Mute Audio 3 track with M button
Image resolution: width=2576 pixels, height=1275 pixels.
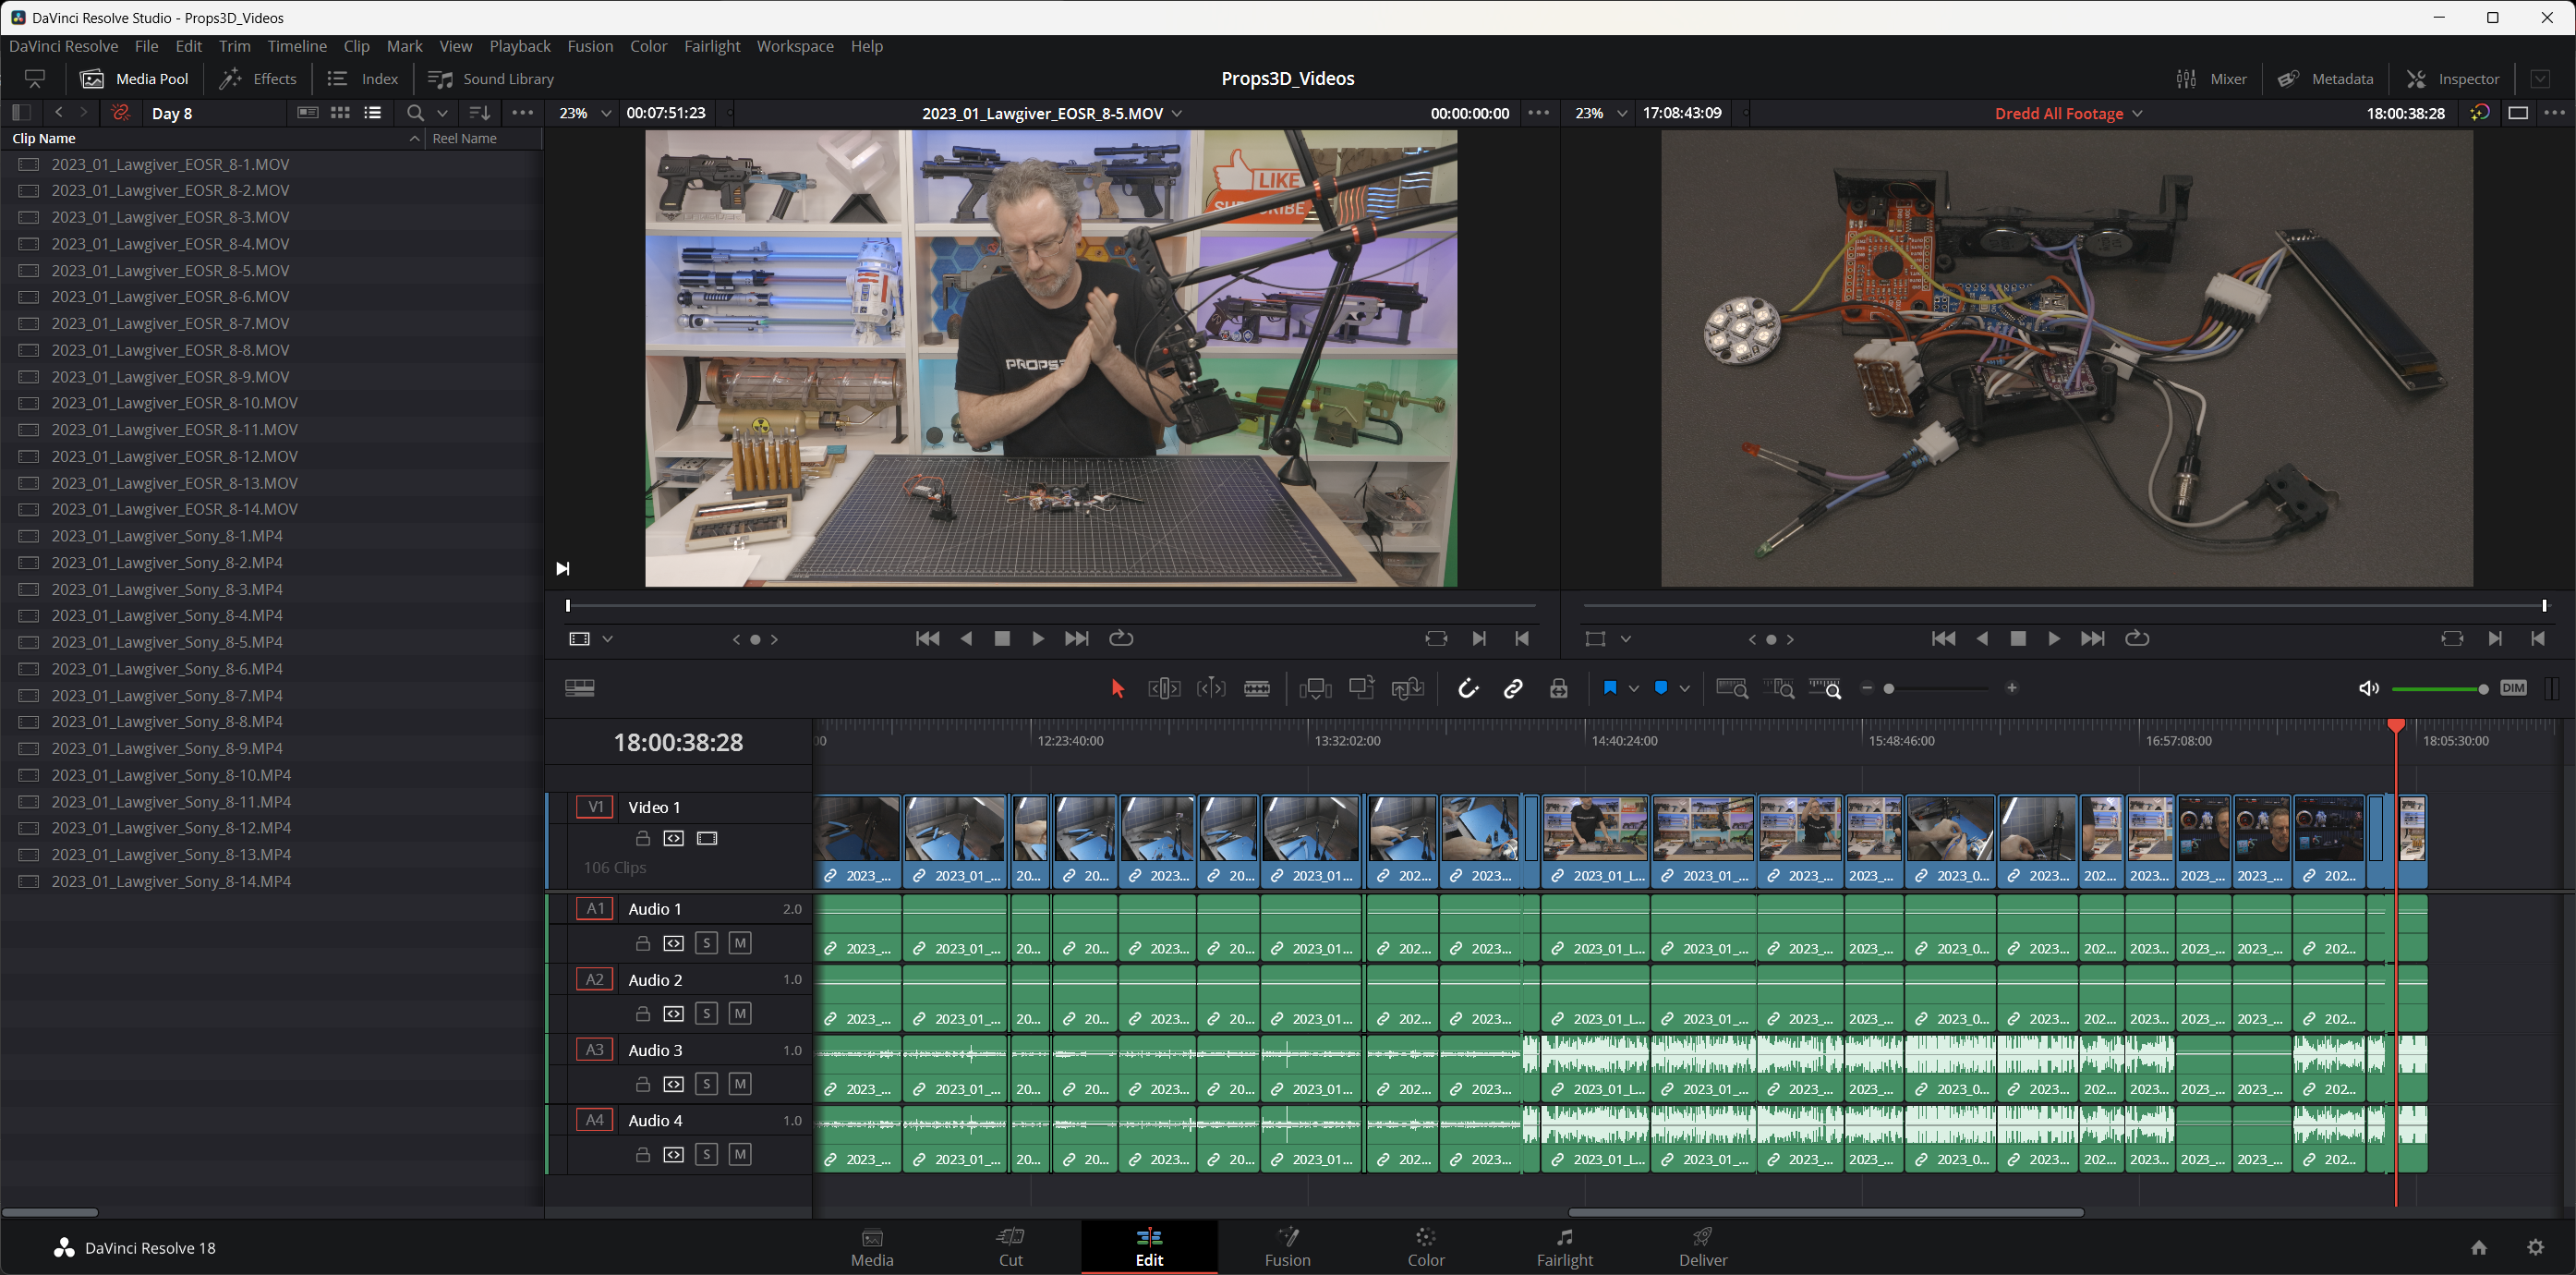[x=740, y=1084]
